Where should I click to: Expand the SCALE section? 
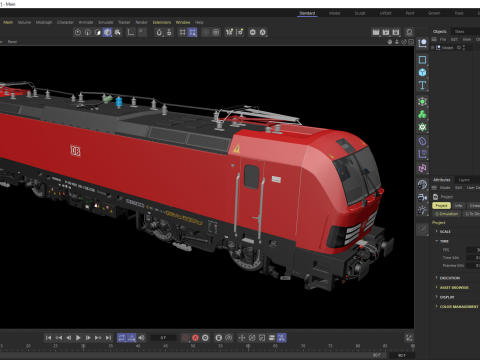437,231
